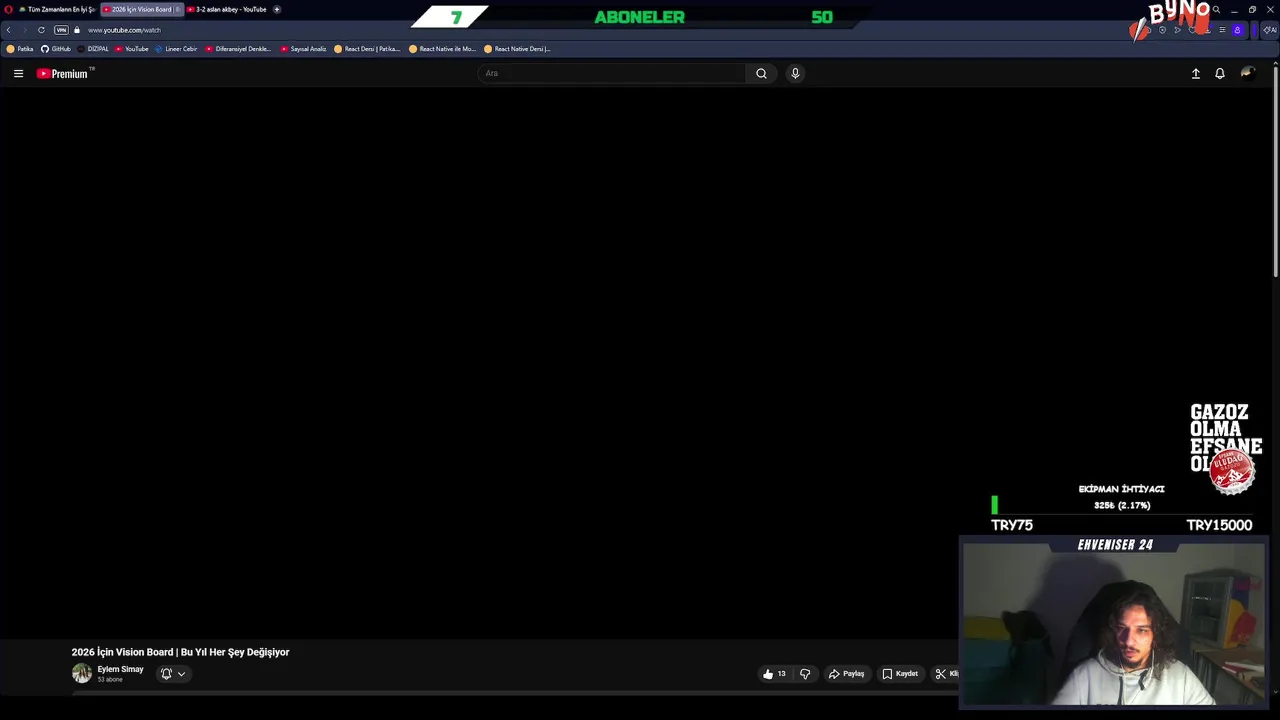Click the page vertical scrollbar
The width and height of the screenshot is (1280, 720).
pyautogui.click(x=1275, y=170)
